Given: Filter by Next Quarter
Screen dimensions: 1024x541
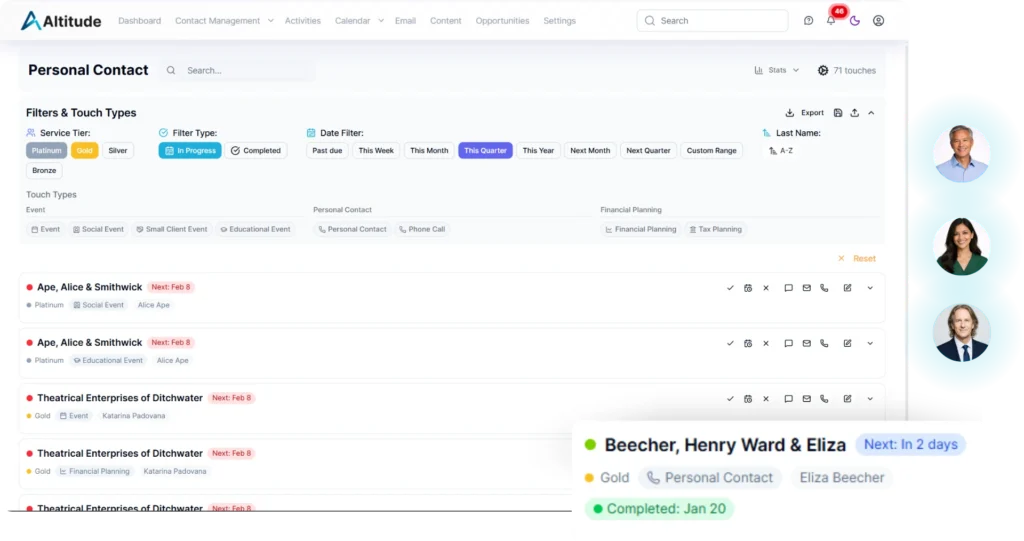Looking at the screenshot, I should pos(648,151).
